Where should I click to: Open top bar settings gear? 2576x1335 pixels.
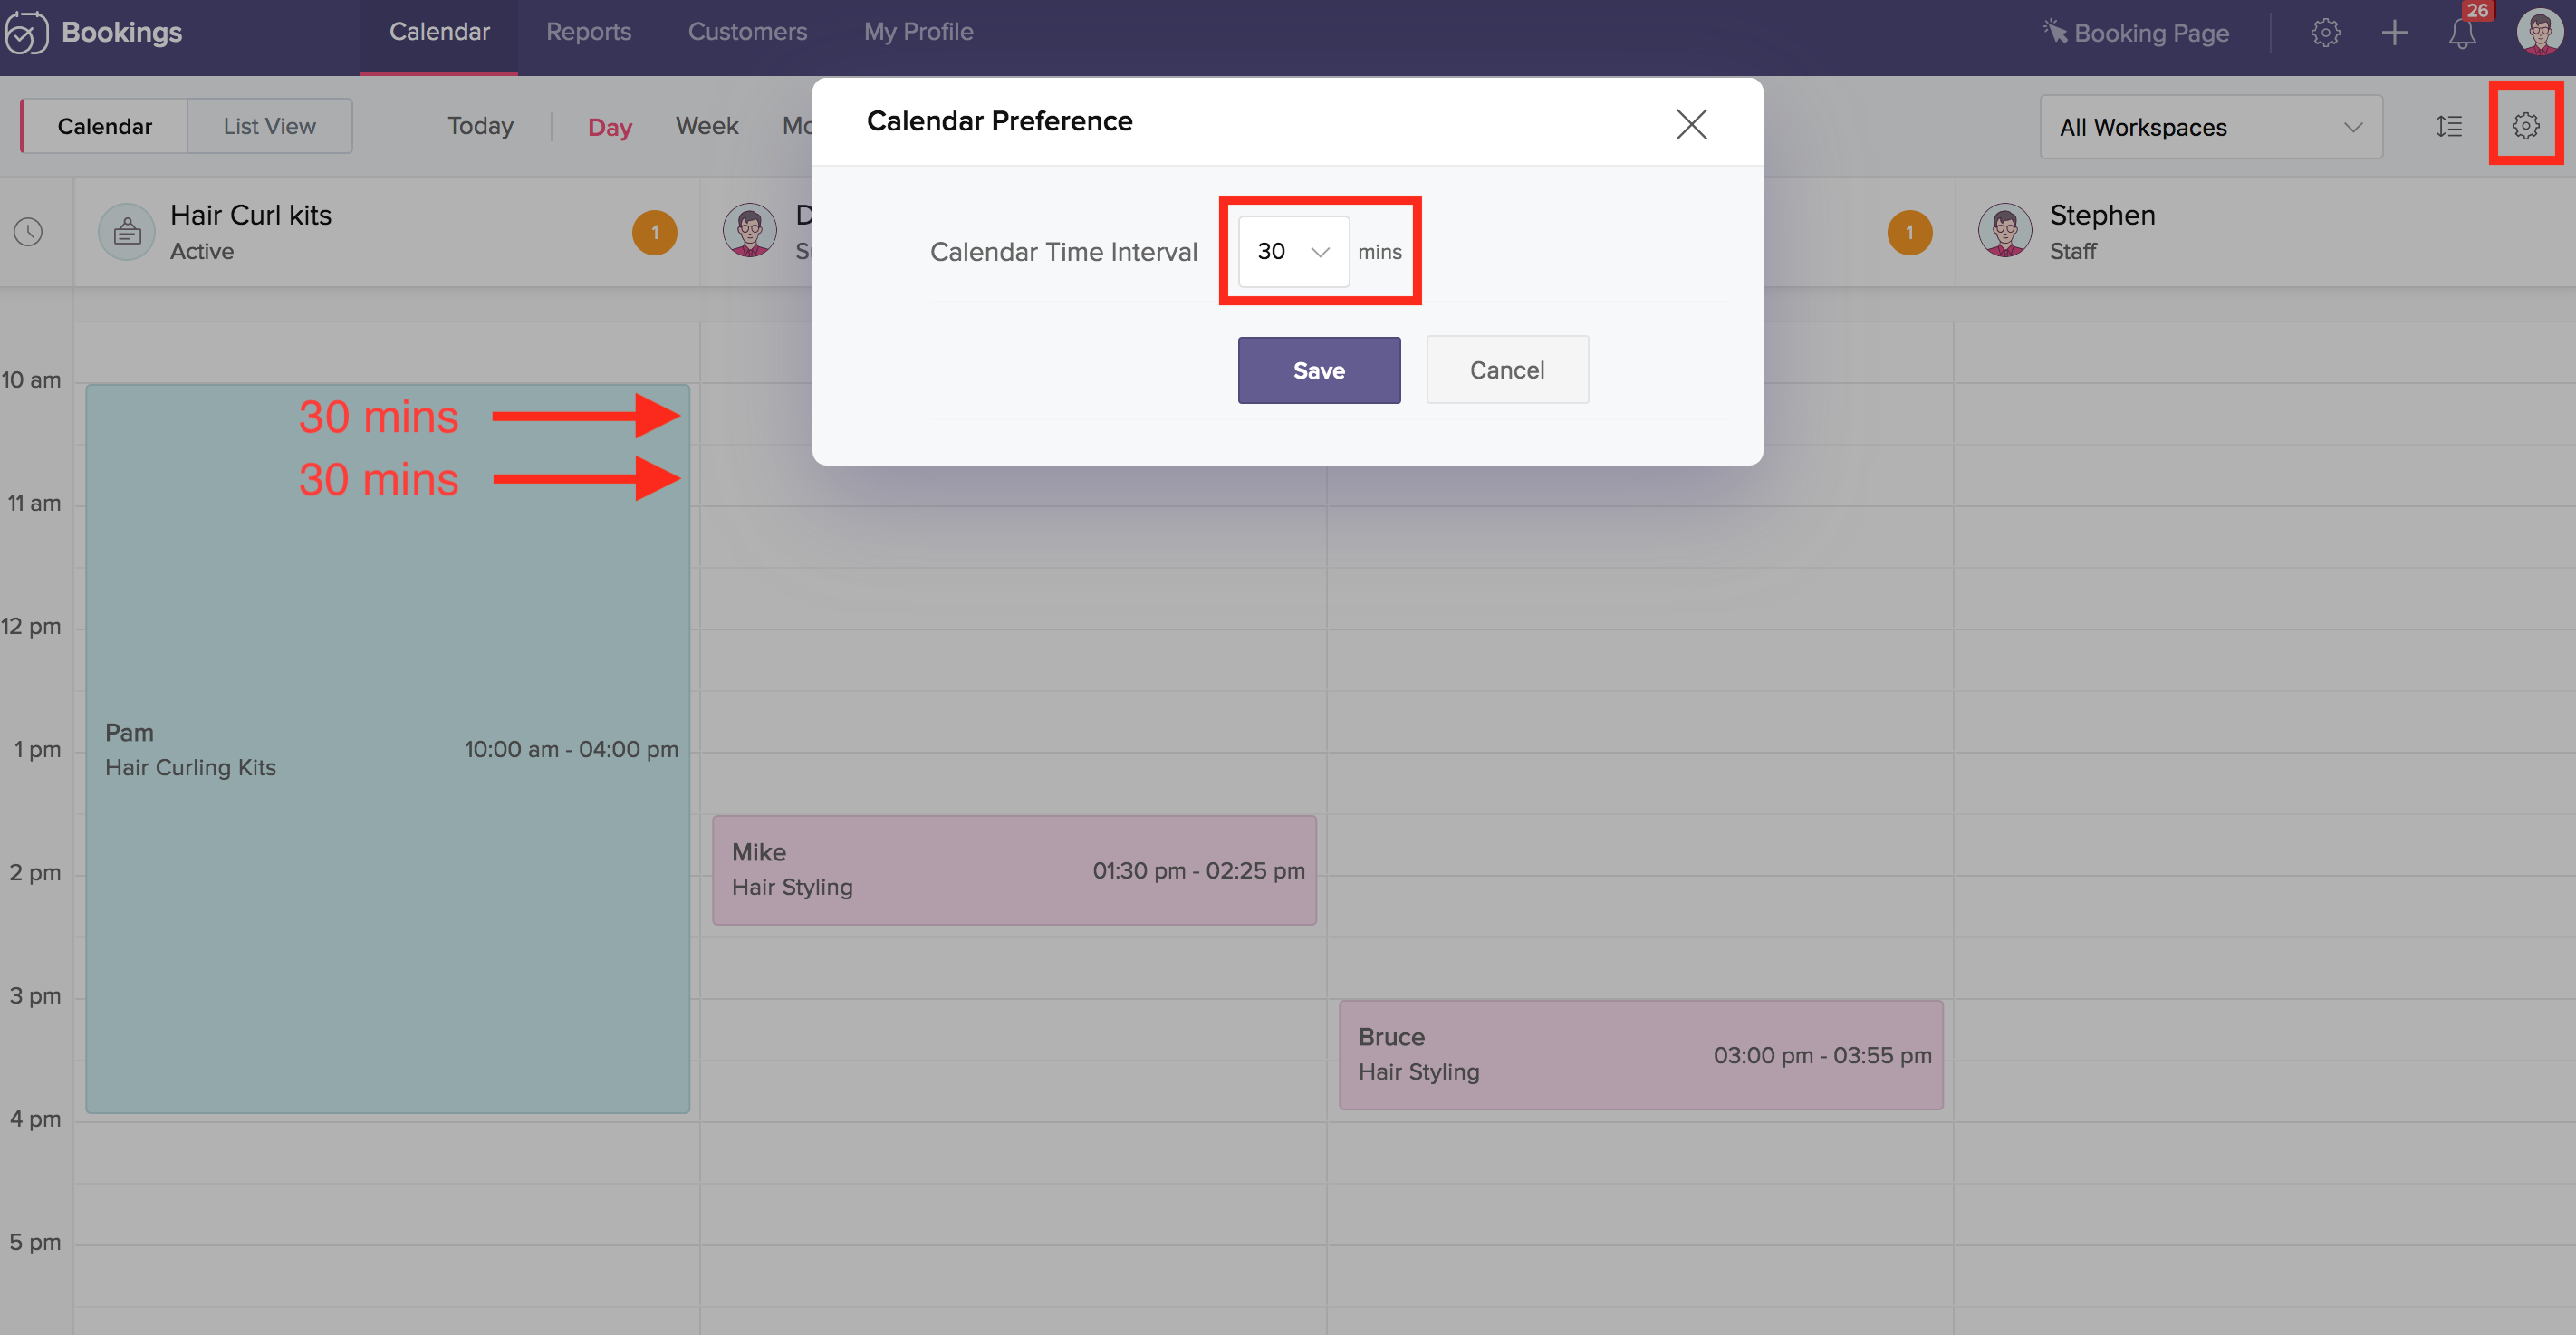point(2324,33)
